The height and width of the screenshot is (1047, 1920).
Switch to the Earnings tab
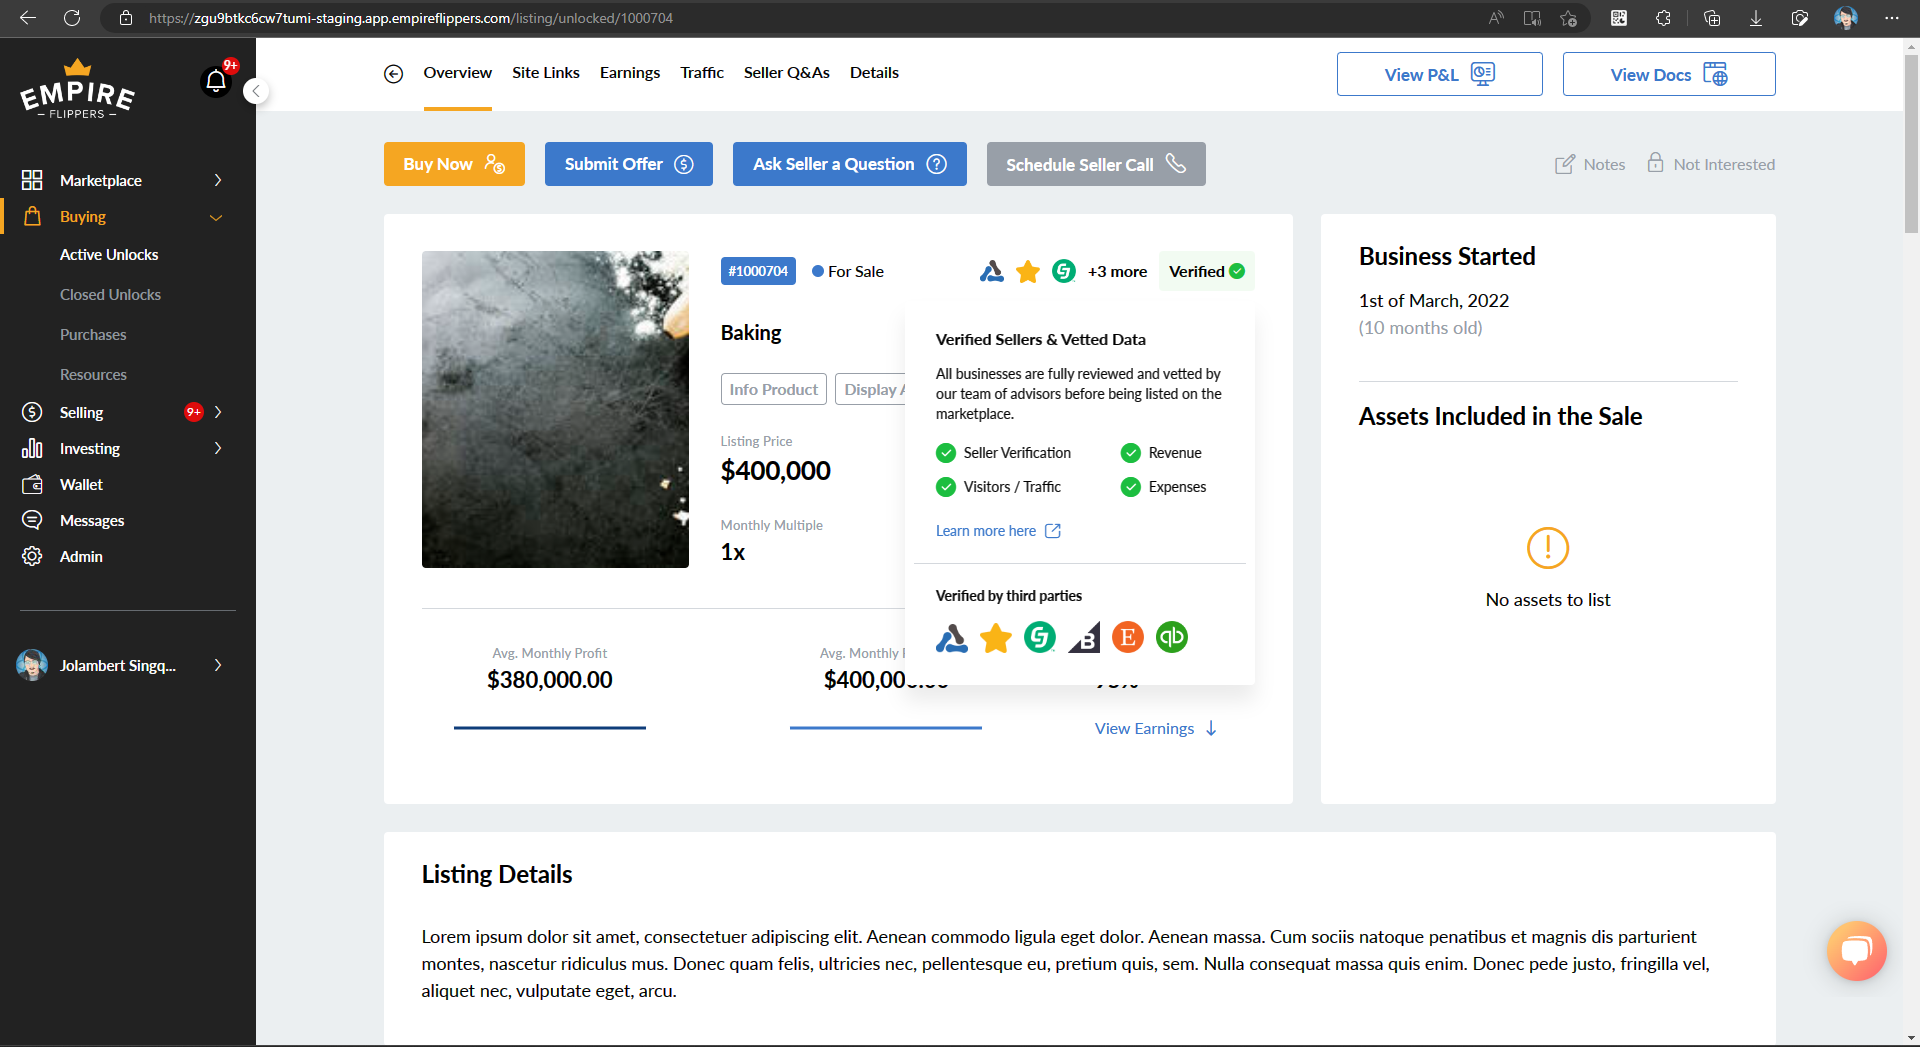629,73
